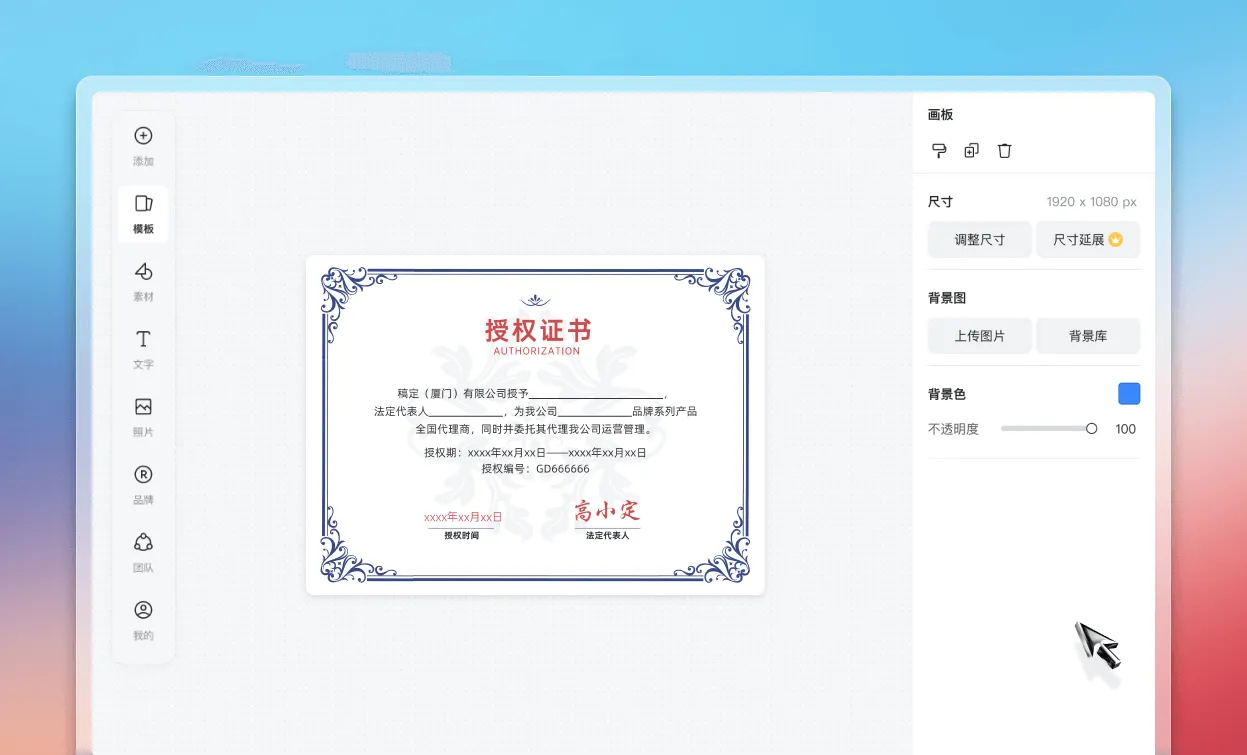Select the 模板 templates tab
Screen dimensions: 1247x755
(x=143, y=213)
